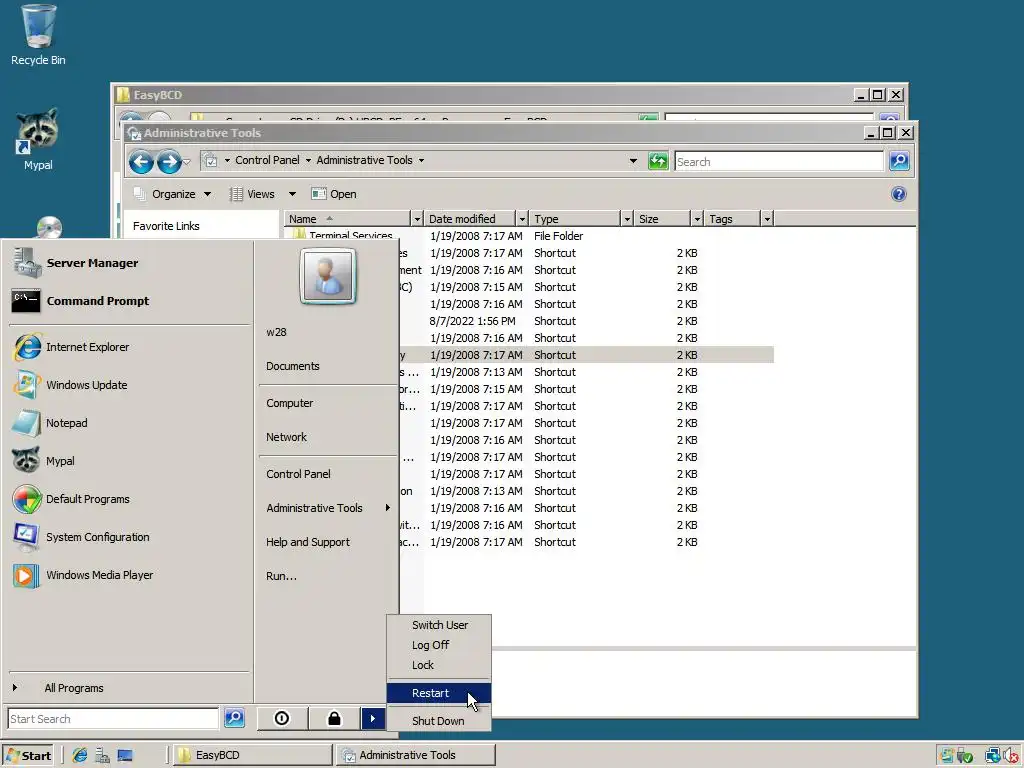Open the Type column filter dropdown
This screenshot has height=768, width=1024.
coord(627,219)
